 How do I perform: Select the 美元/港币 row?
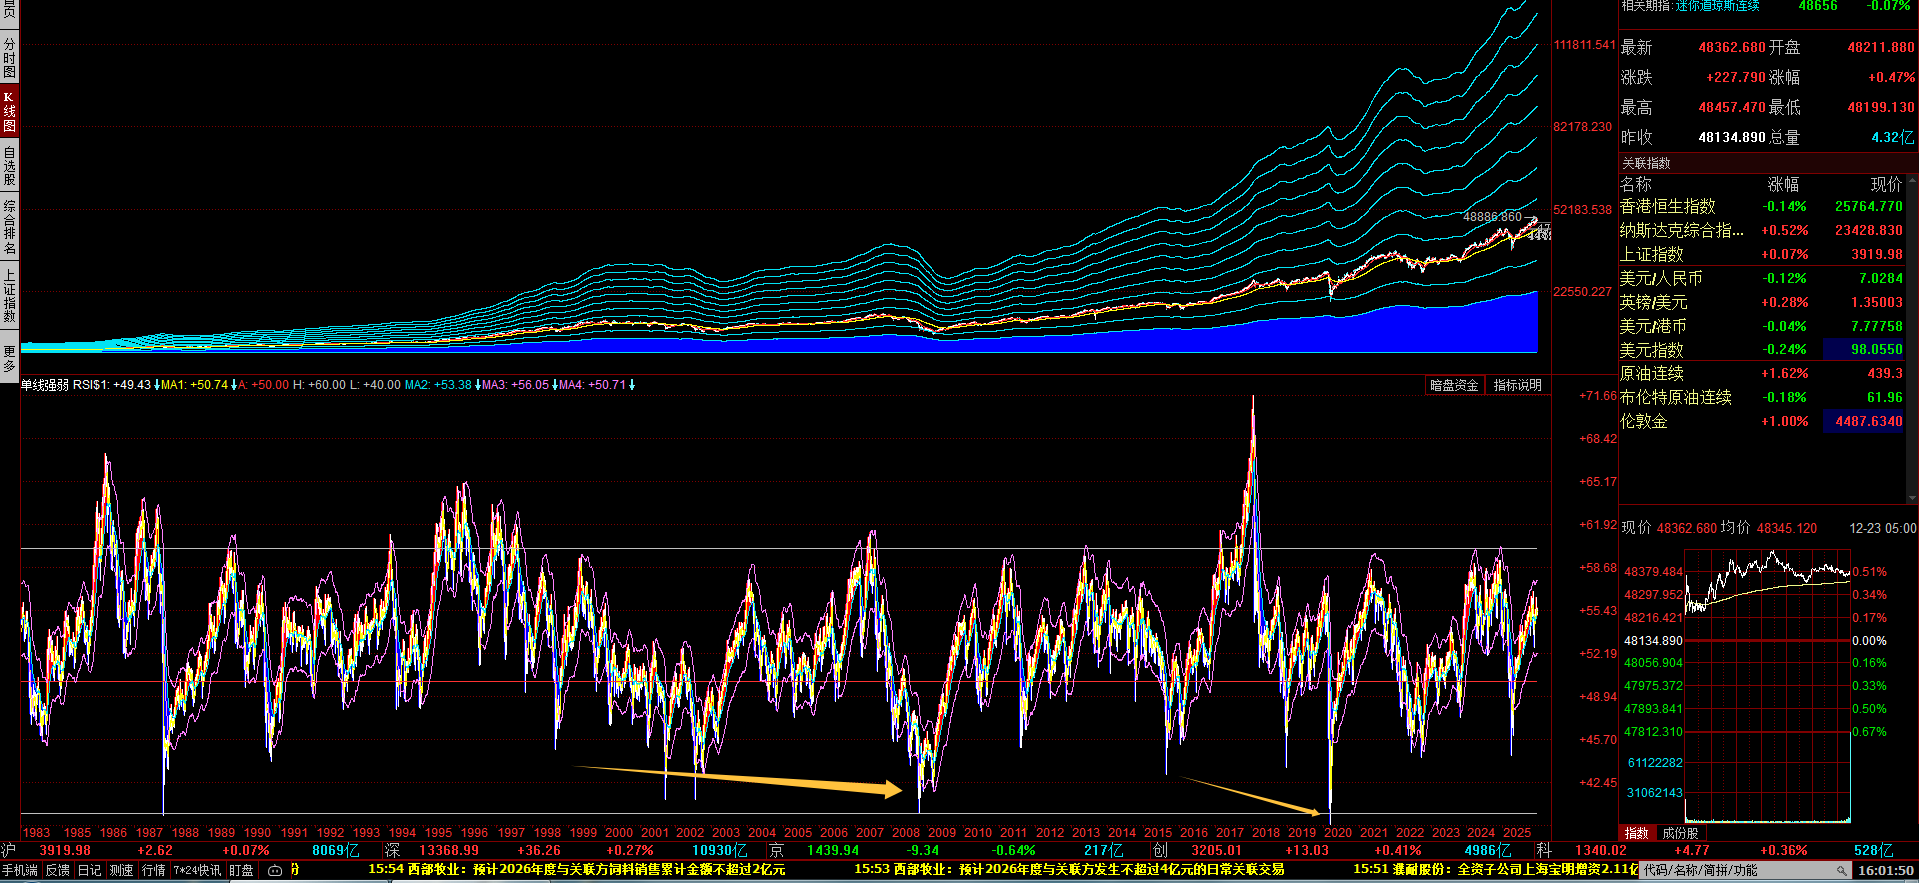tap(1761, 326)
